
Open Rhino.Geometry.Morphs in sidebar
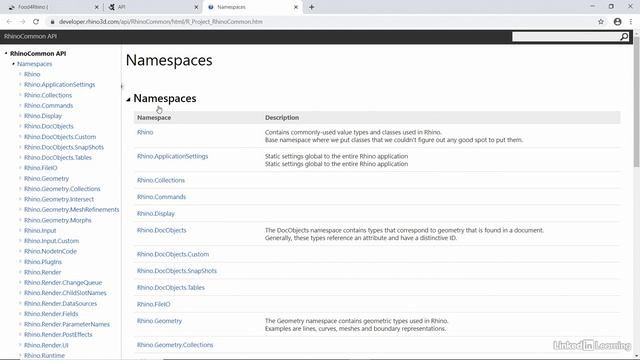click(58, 220)
